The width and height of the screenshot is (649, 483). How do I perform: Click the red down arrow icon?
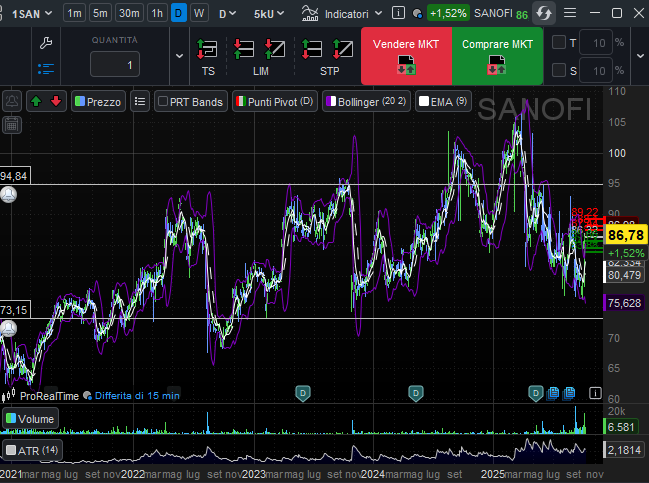56,101
